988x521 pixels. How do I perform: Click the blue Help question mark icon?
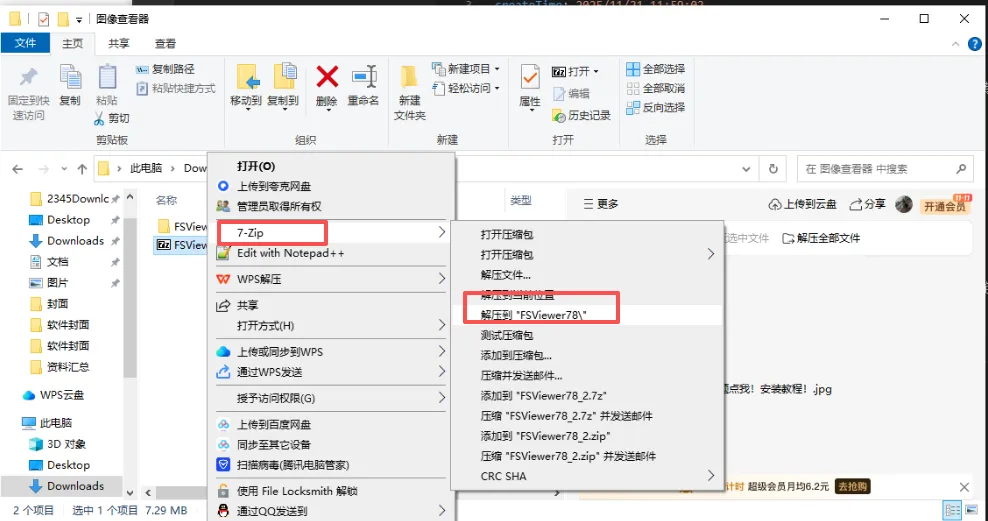pos(975,44)
